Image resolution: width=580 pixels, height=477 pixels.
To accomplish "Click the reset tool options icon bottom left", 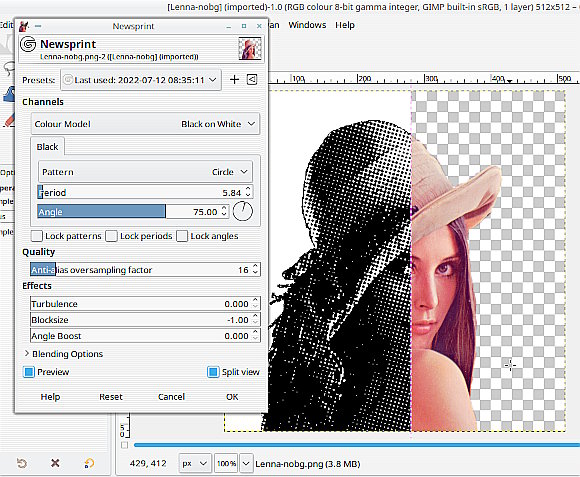I will click(x=22, y=463).
